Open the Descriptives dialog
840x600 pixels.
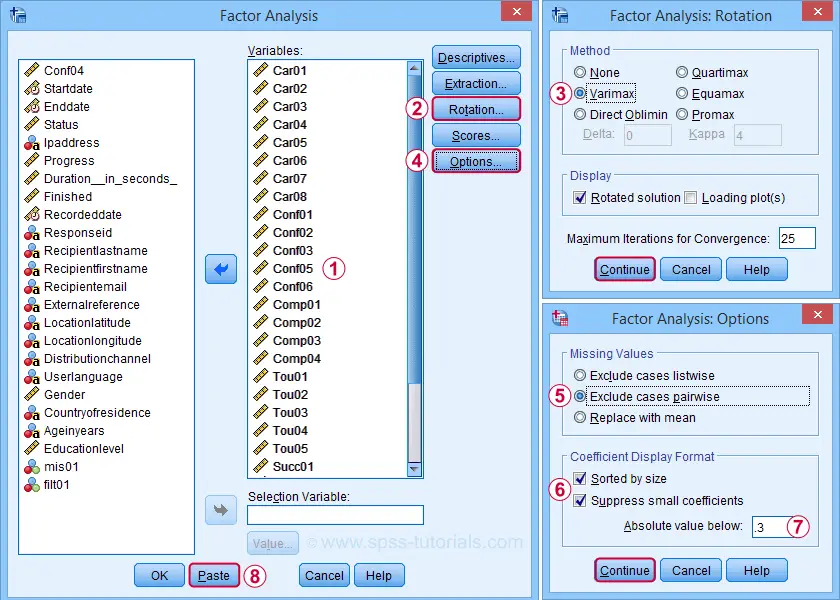476,57
